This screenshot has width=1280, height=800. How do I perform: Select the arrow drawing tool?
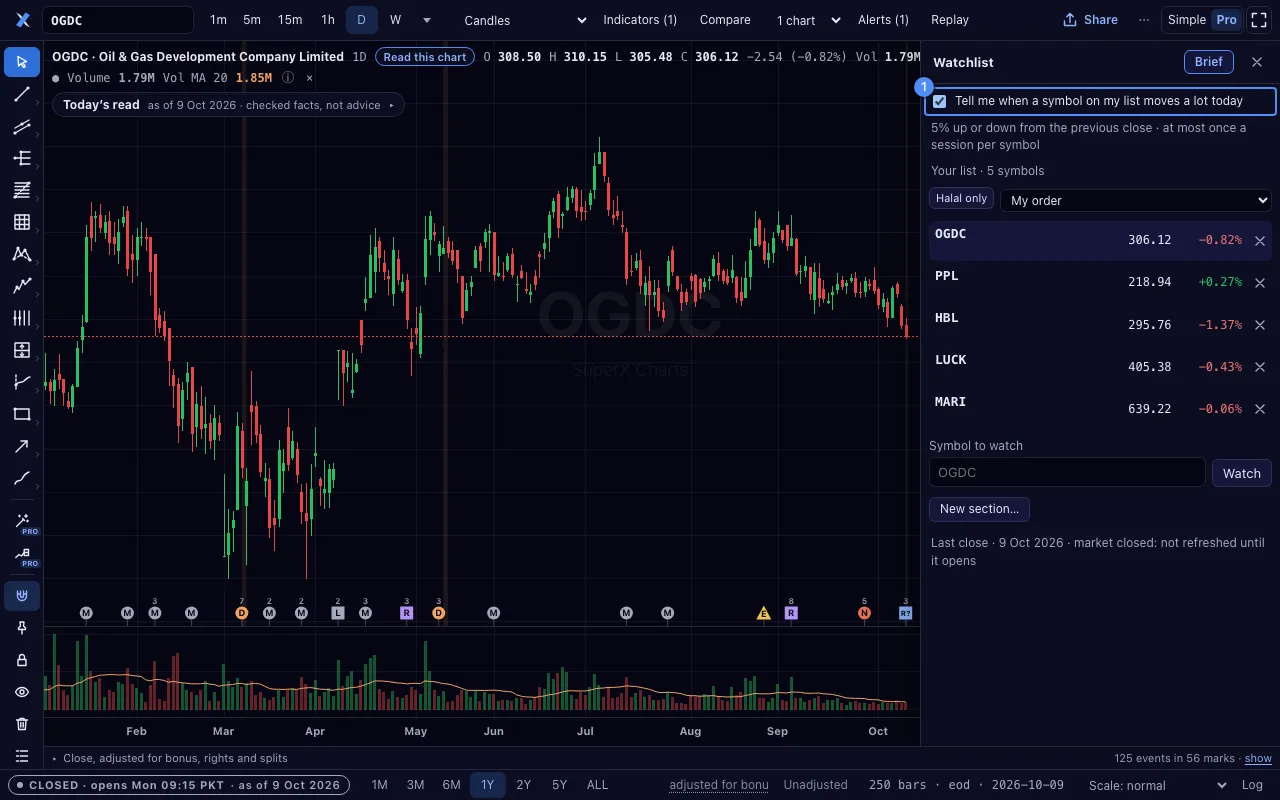[x=22, y=446]
